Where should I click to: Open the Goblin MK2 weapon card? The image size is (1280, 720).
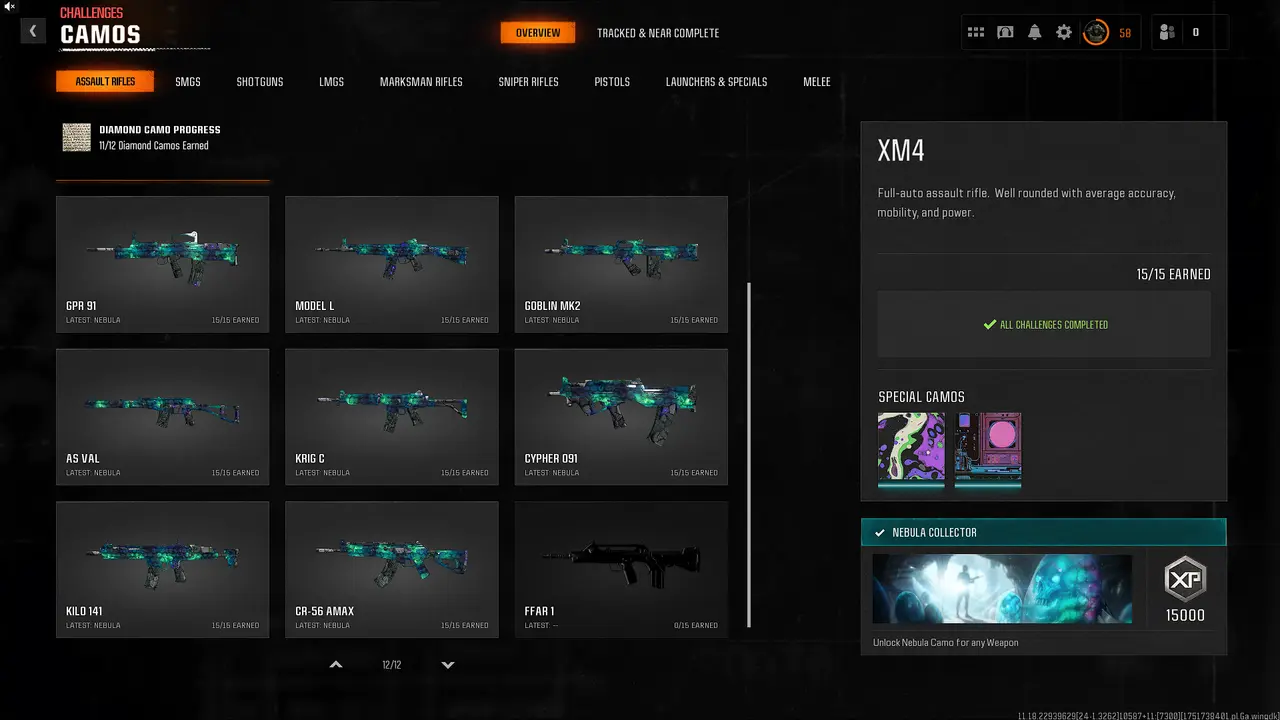coord(621,264)
